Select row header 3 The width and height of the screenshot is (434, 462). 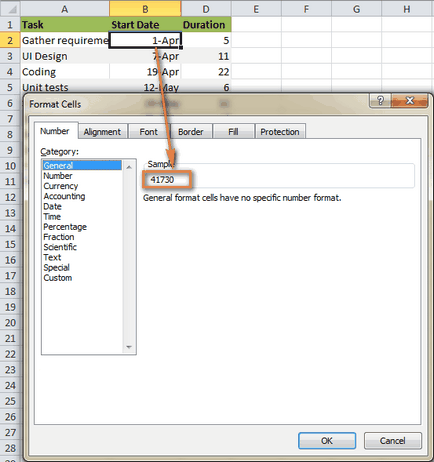(10, 56)
